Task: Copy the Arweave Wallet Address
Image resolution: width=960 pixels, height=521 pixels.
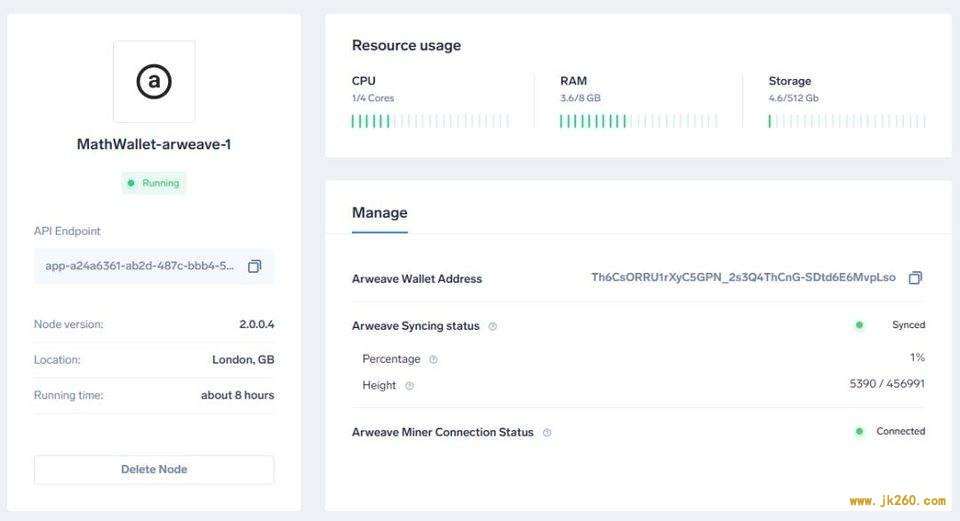Action: (915, 278)
